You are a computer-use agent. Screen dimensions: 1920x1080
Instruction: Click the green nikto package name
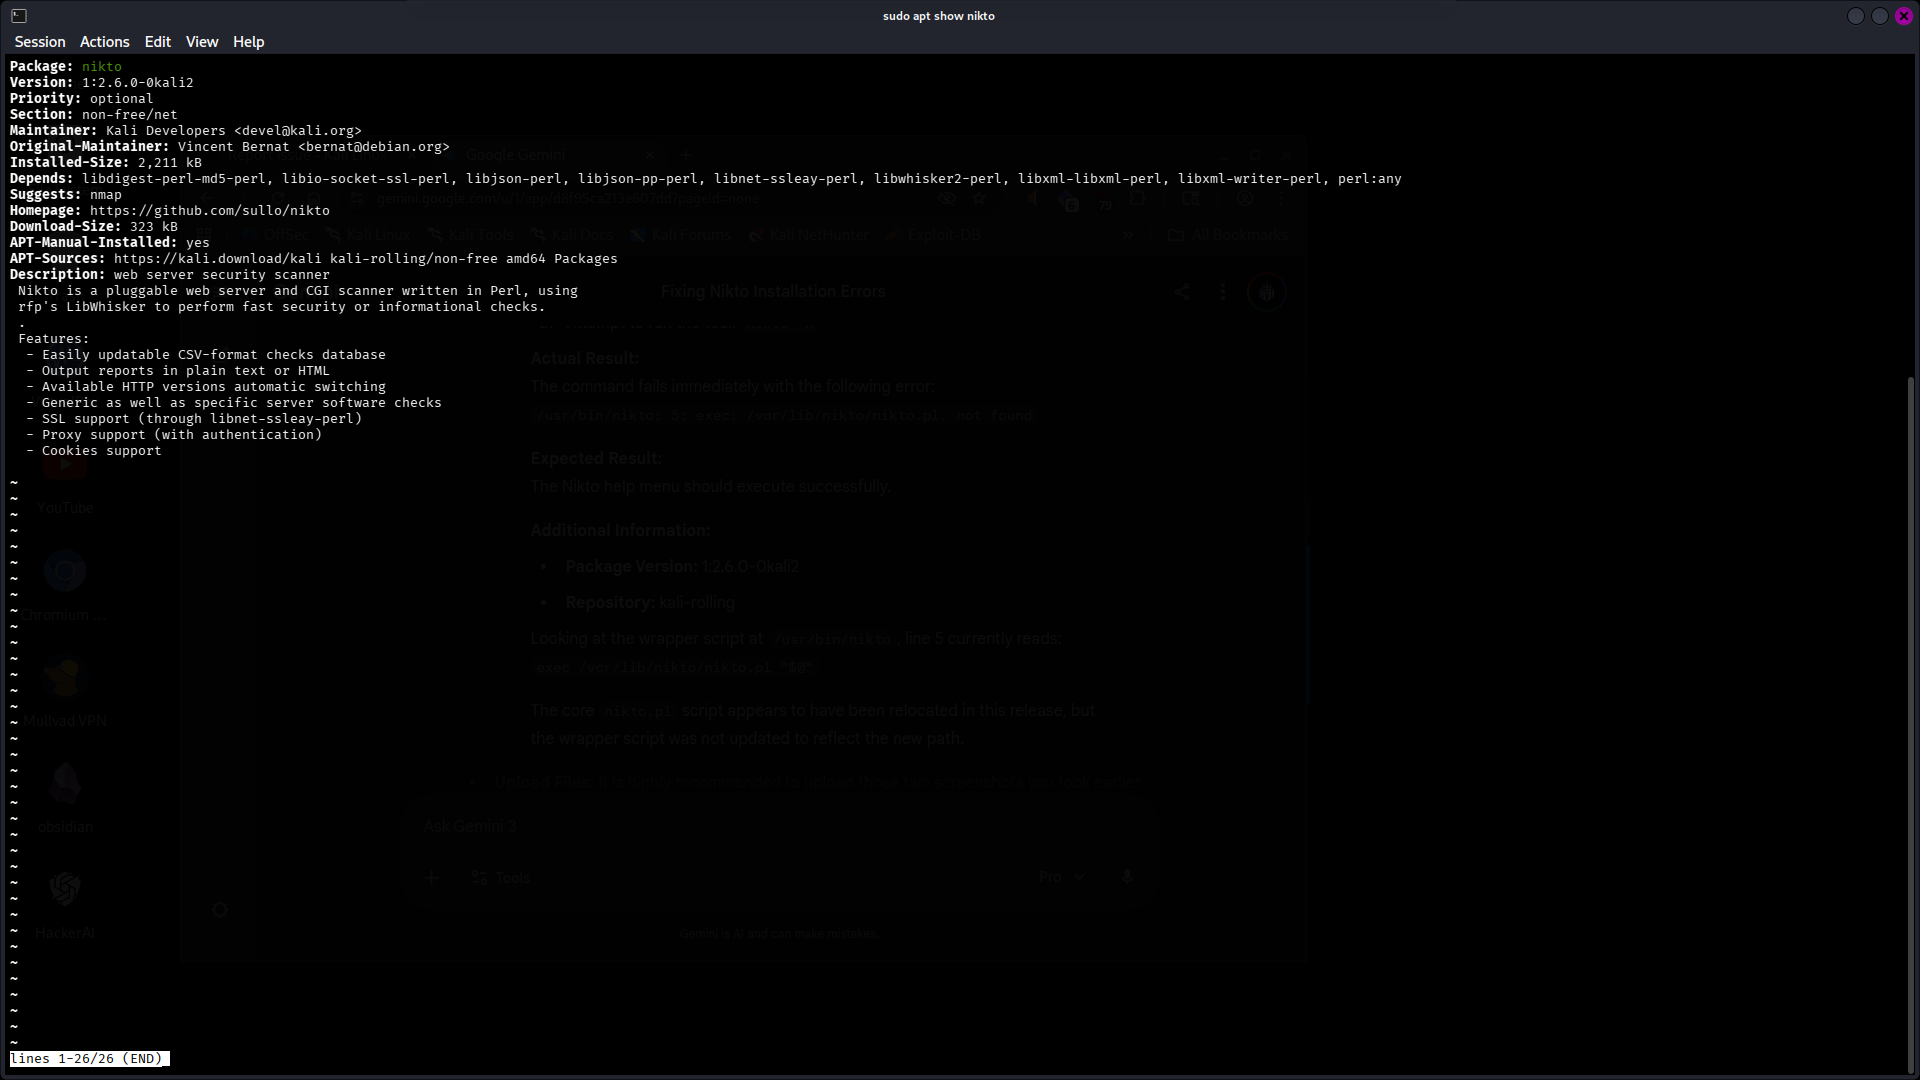(101, 67)
